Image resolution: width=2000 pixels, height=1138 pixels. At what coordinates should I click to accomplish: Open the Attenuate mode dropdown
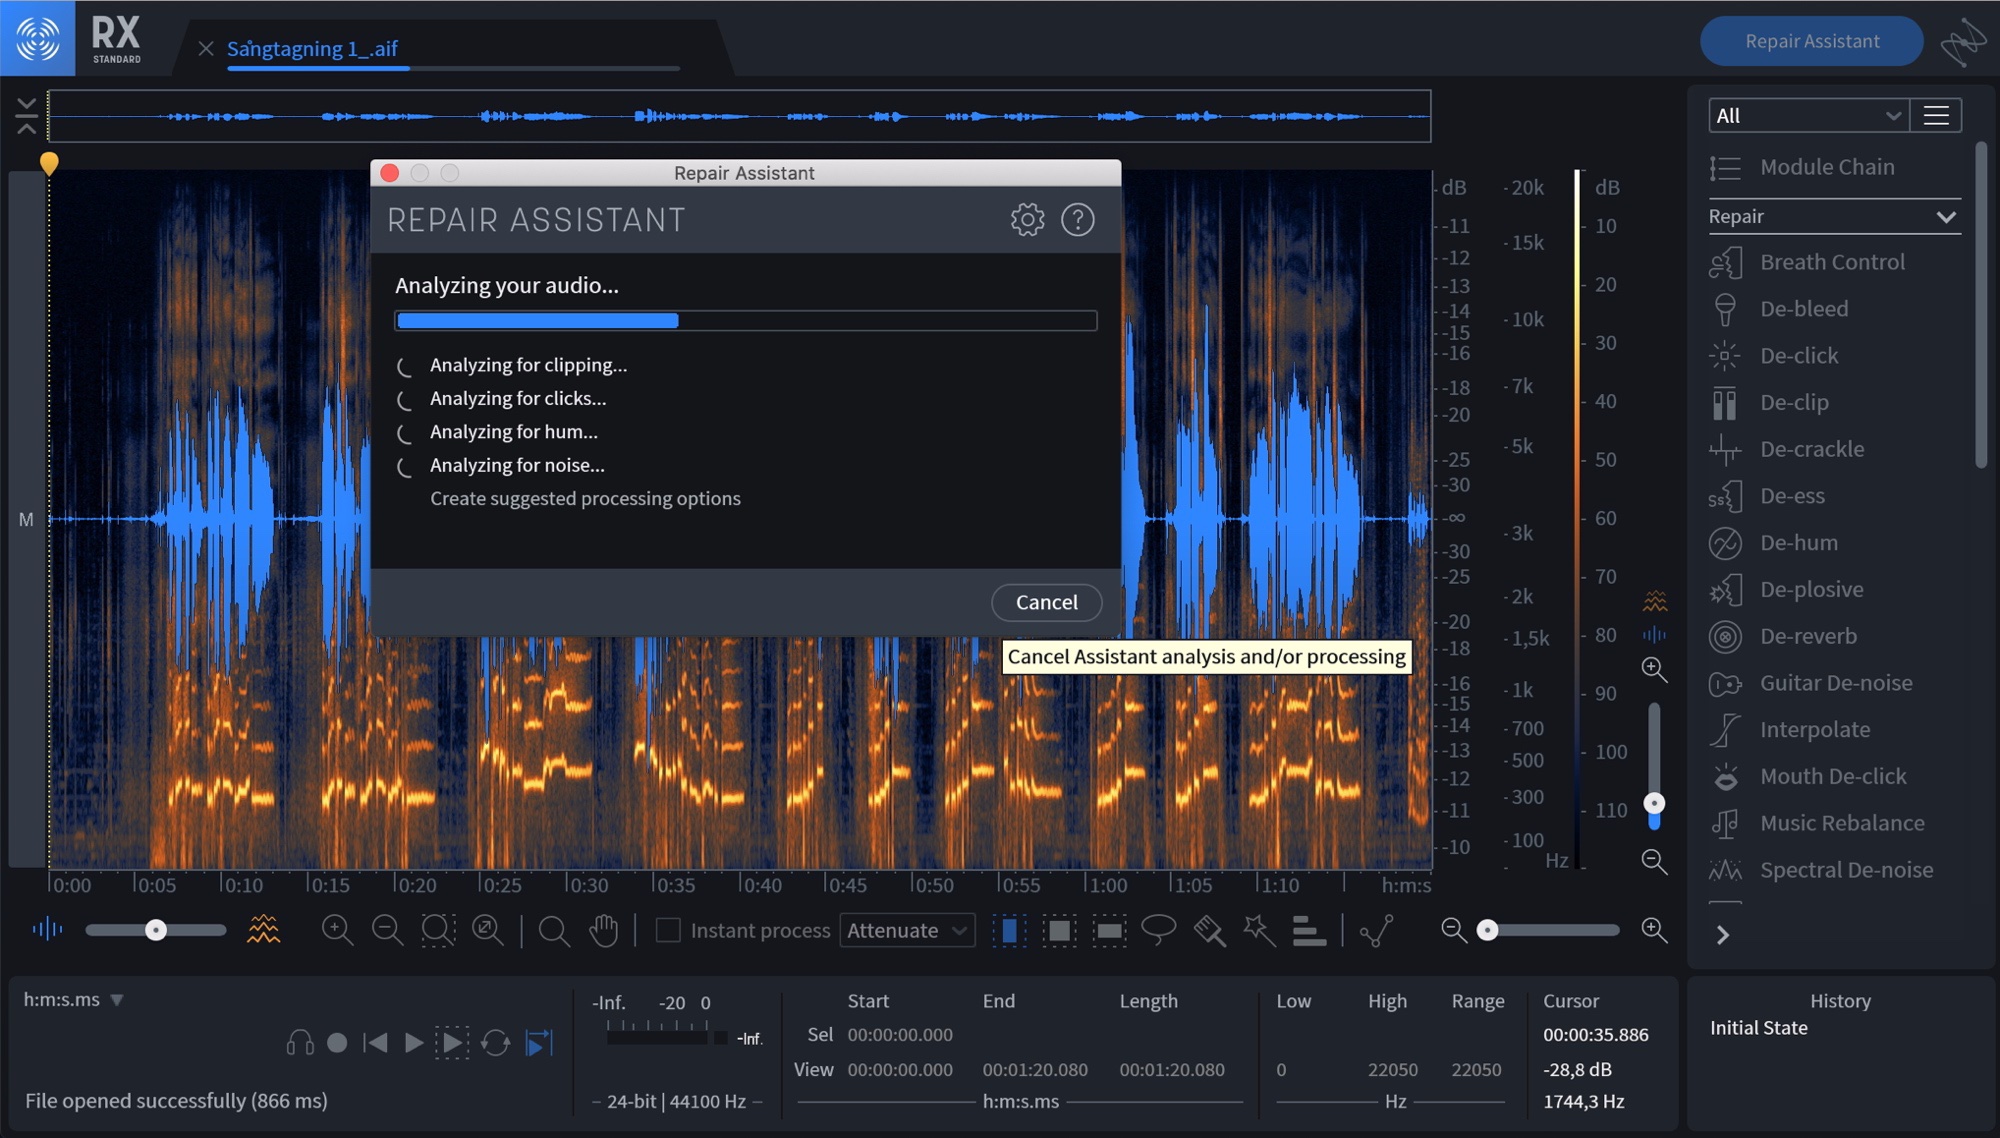(x=907, y=930)
